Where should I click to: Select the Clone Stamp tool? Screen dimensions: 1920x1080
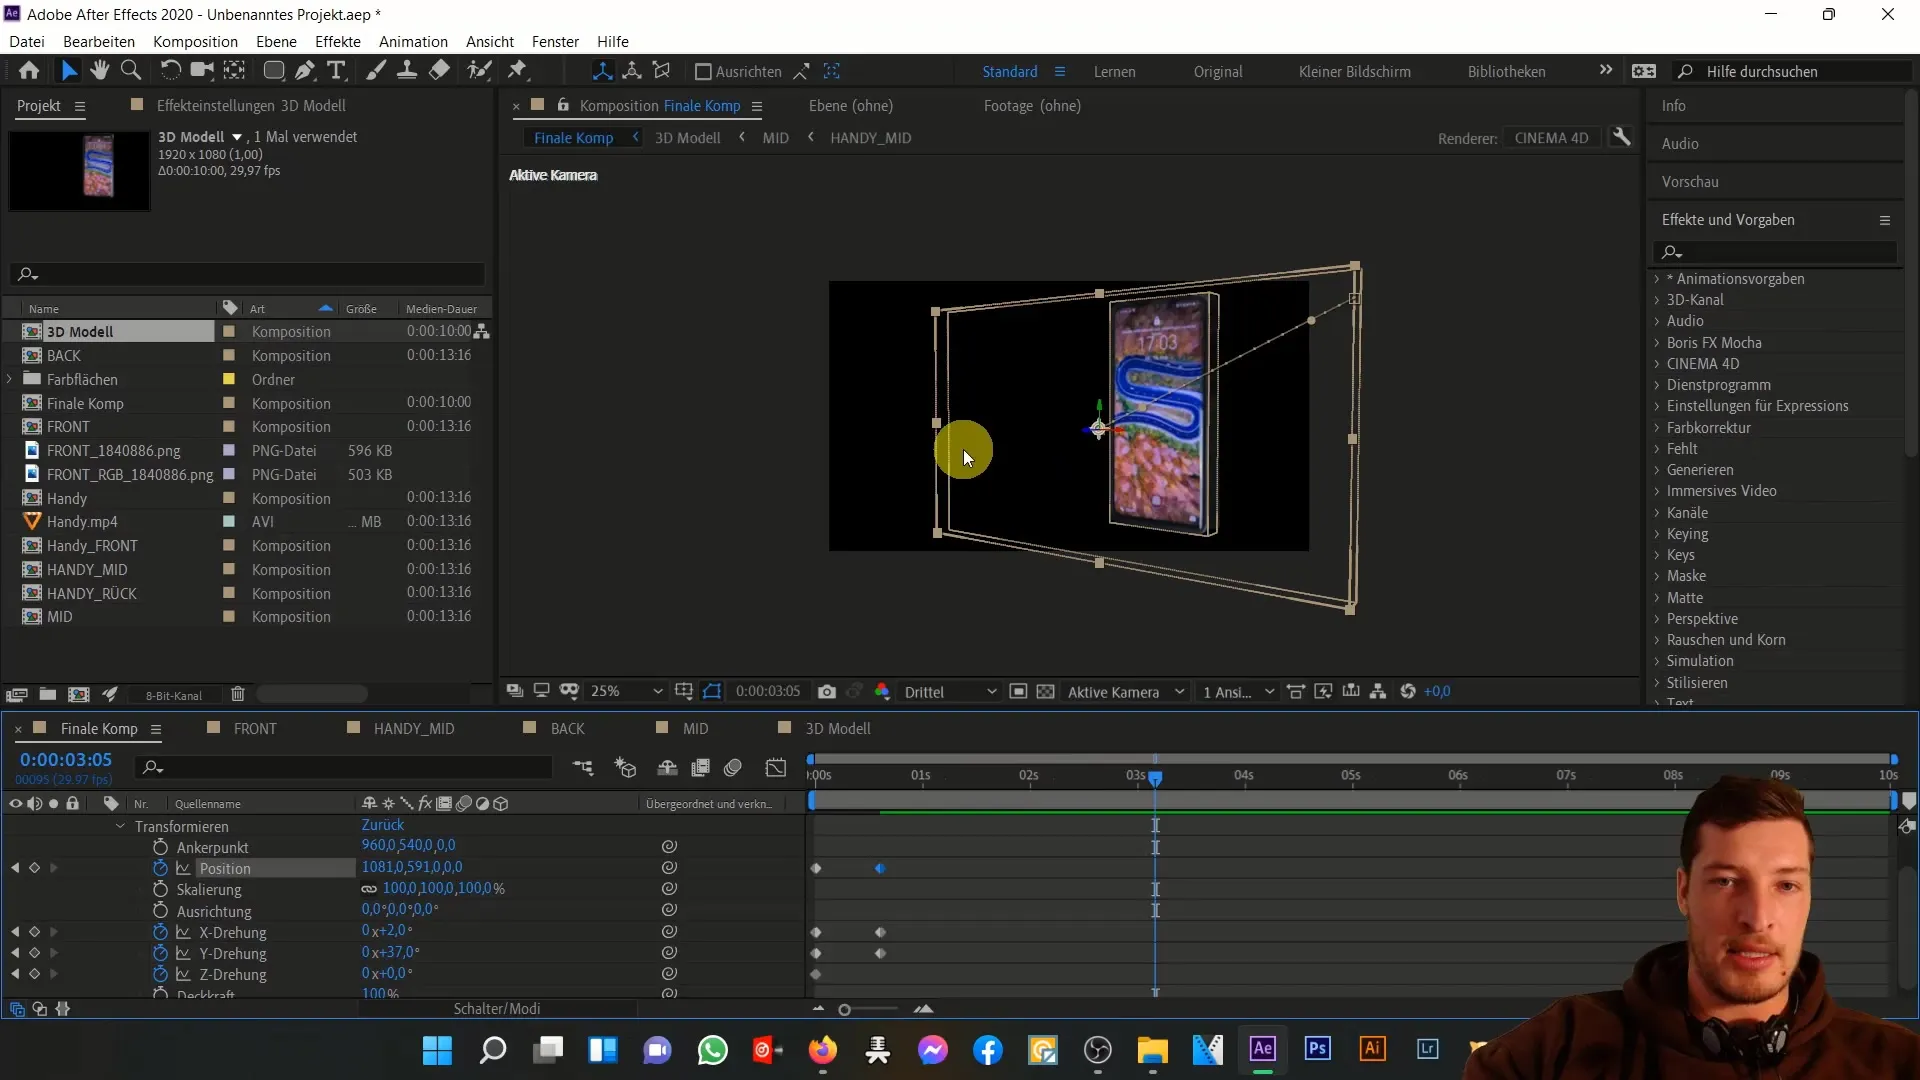pos(407,71)
